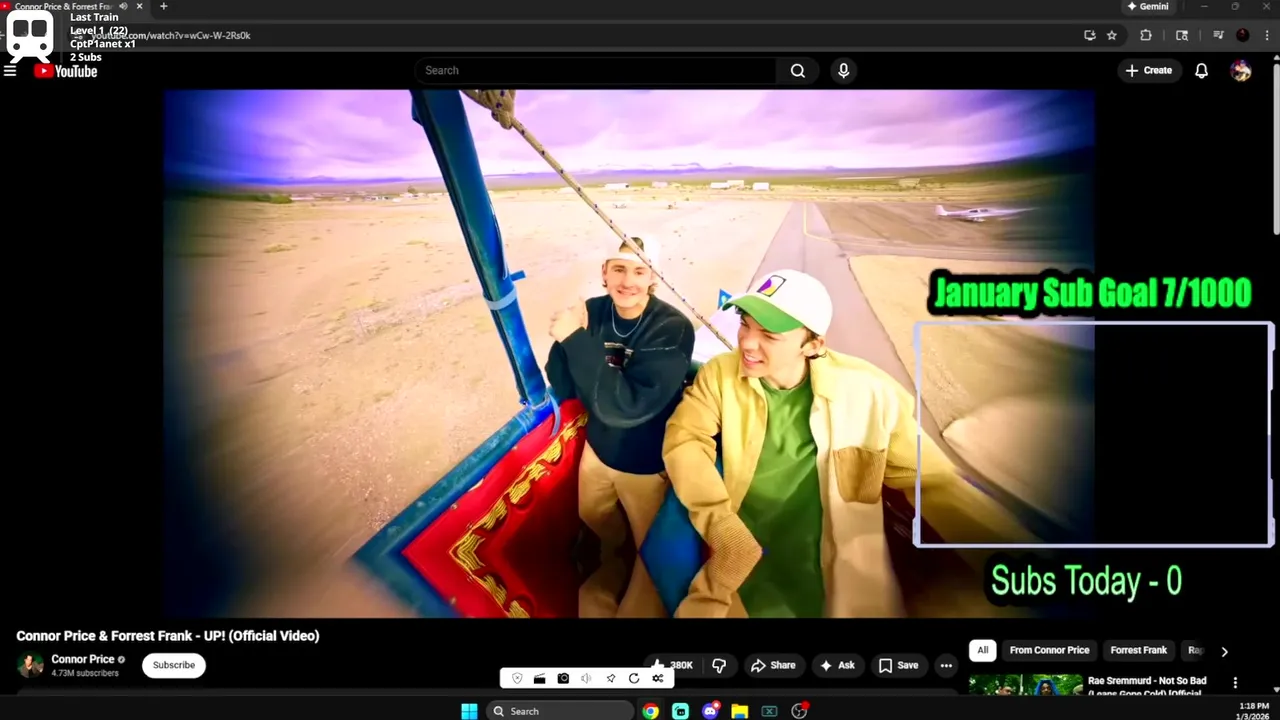Click the youtube.com address bar URL
The width and height of the screenshot is (1280, 720).
(x=171, y=35)
